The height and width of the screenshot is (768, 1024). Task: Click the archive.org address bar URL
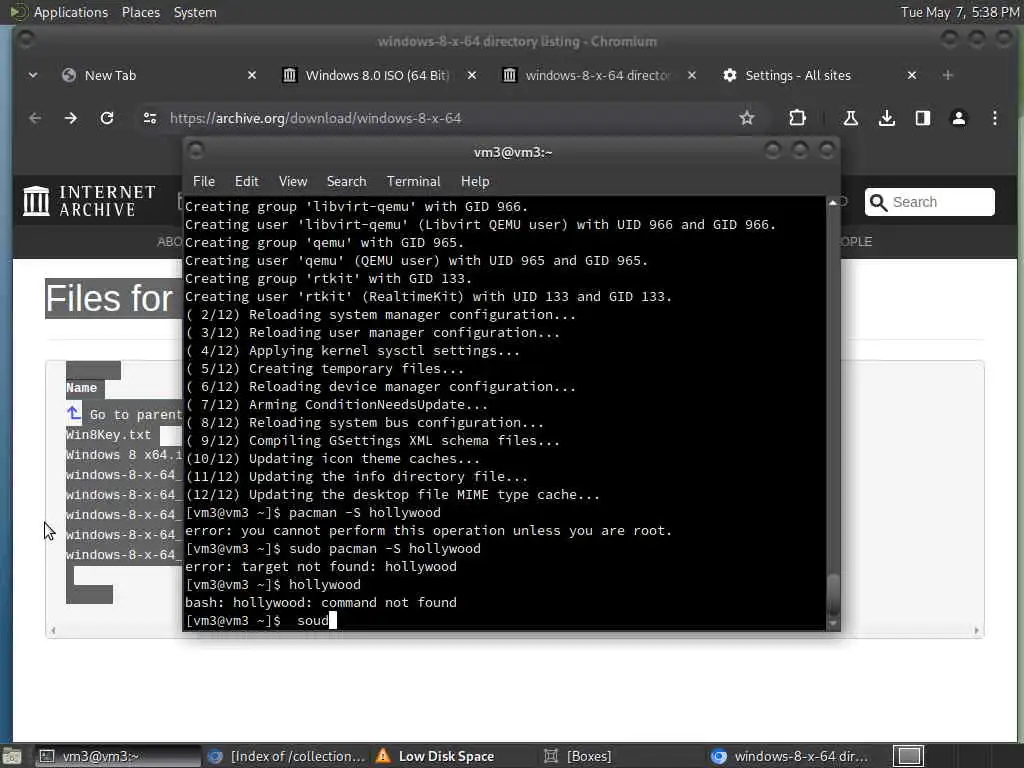point(315,118)
